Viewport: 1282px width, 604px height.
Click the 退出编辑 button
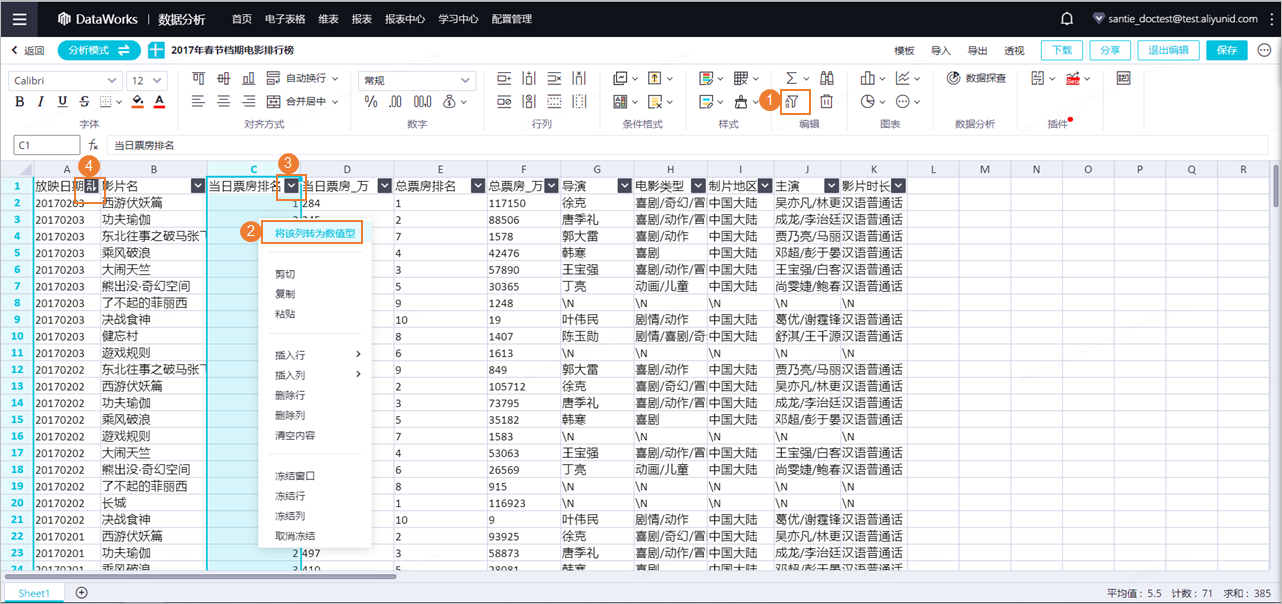1168,50
